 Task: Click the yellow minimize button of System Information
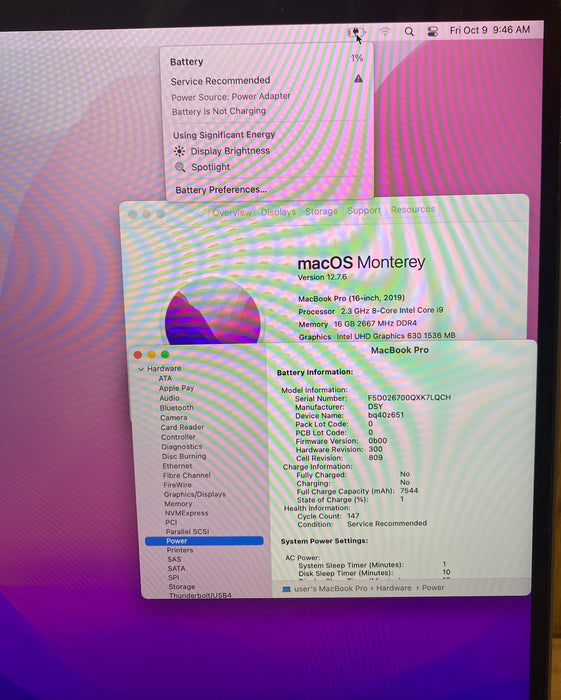[151, 354]
